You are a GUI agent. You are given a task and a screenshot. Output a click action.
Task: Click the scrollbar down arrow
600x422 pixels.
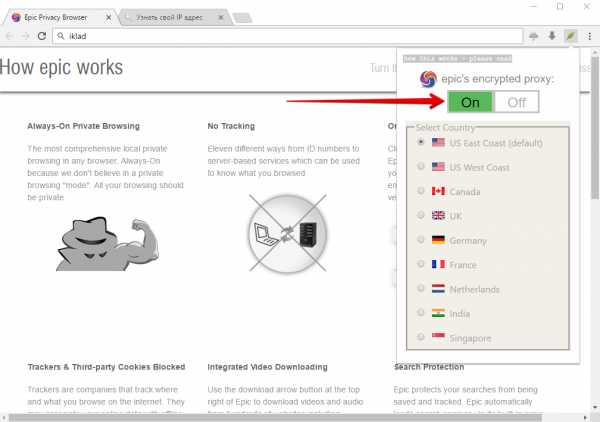tap(595, 407)
